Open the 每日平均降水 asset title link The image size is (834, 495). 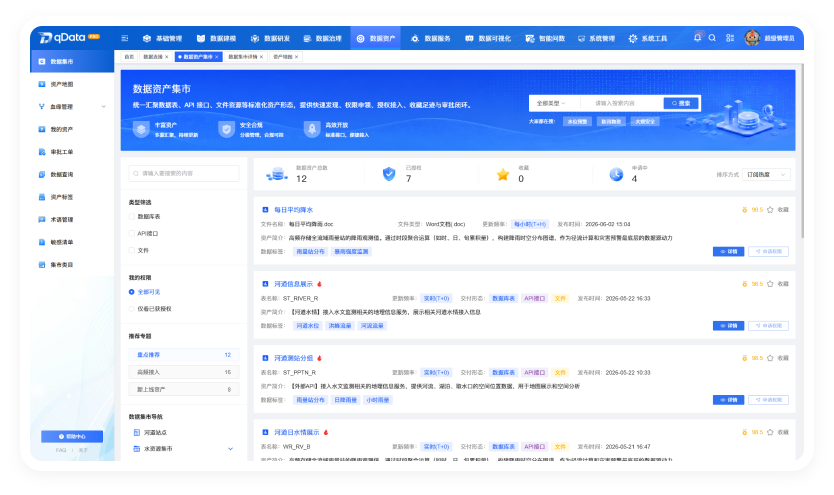[x=294, y=210]
